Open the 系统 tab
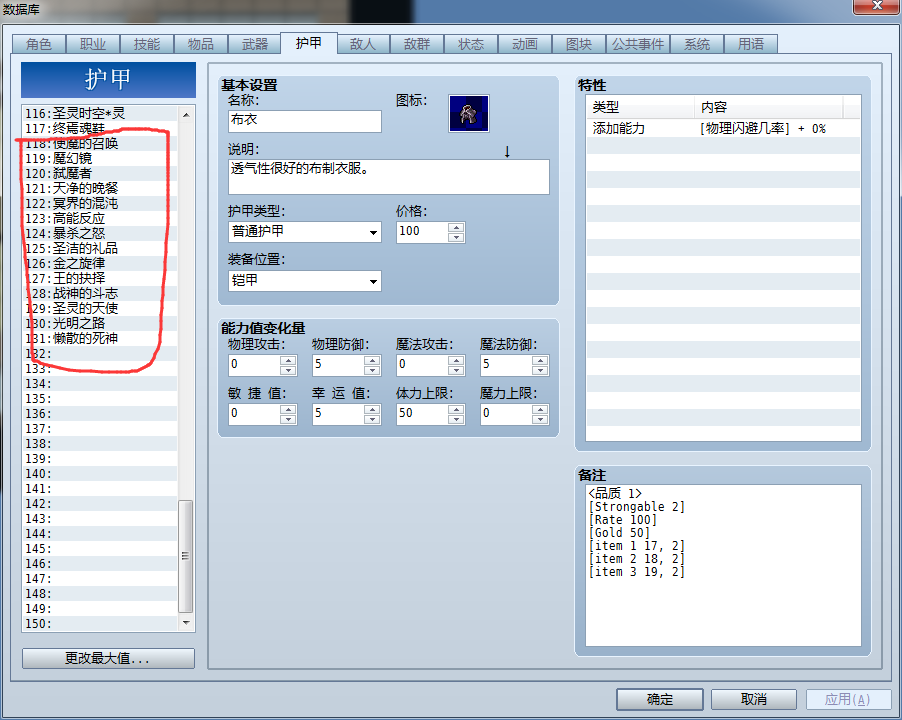The image size is (902, 720). [697, 44]
